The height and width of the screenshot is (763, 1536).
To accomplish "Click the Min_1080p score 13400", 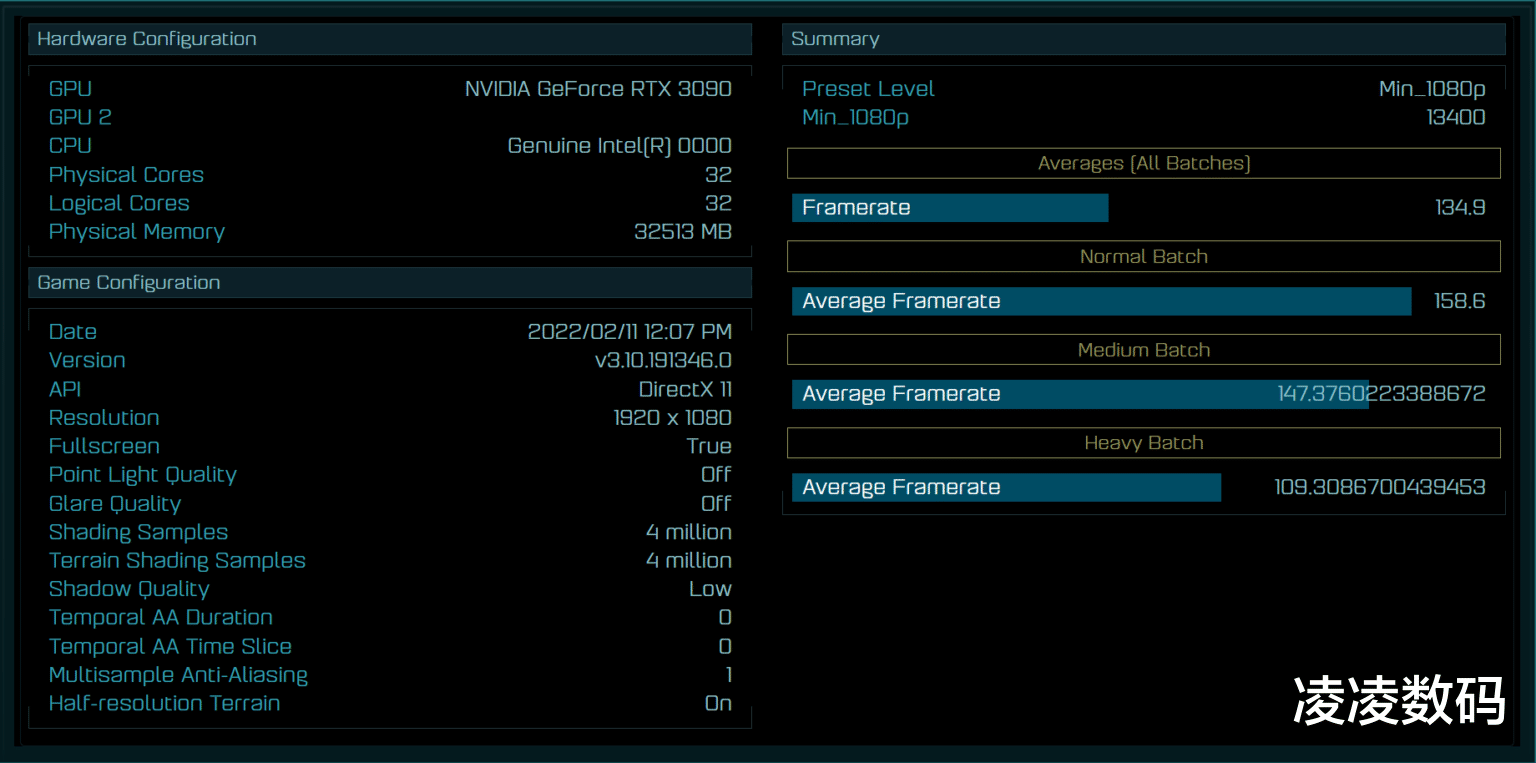I will click(x=1455, y=118).
